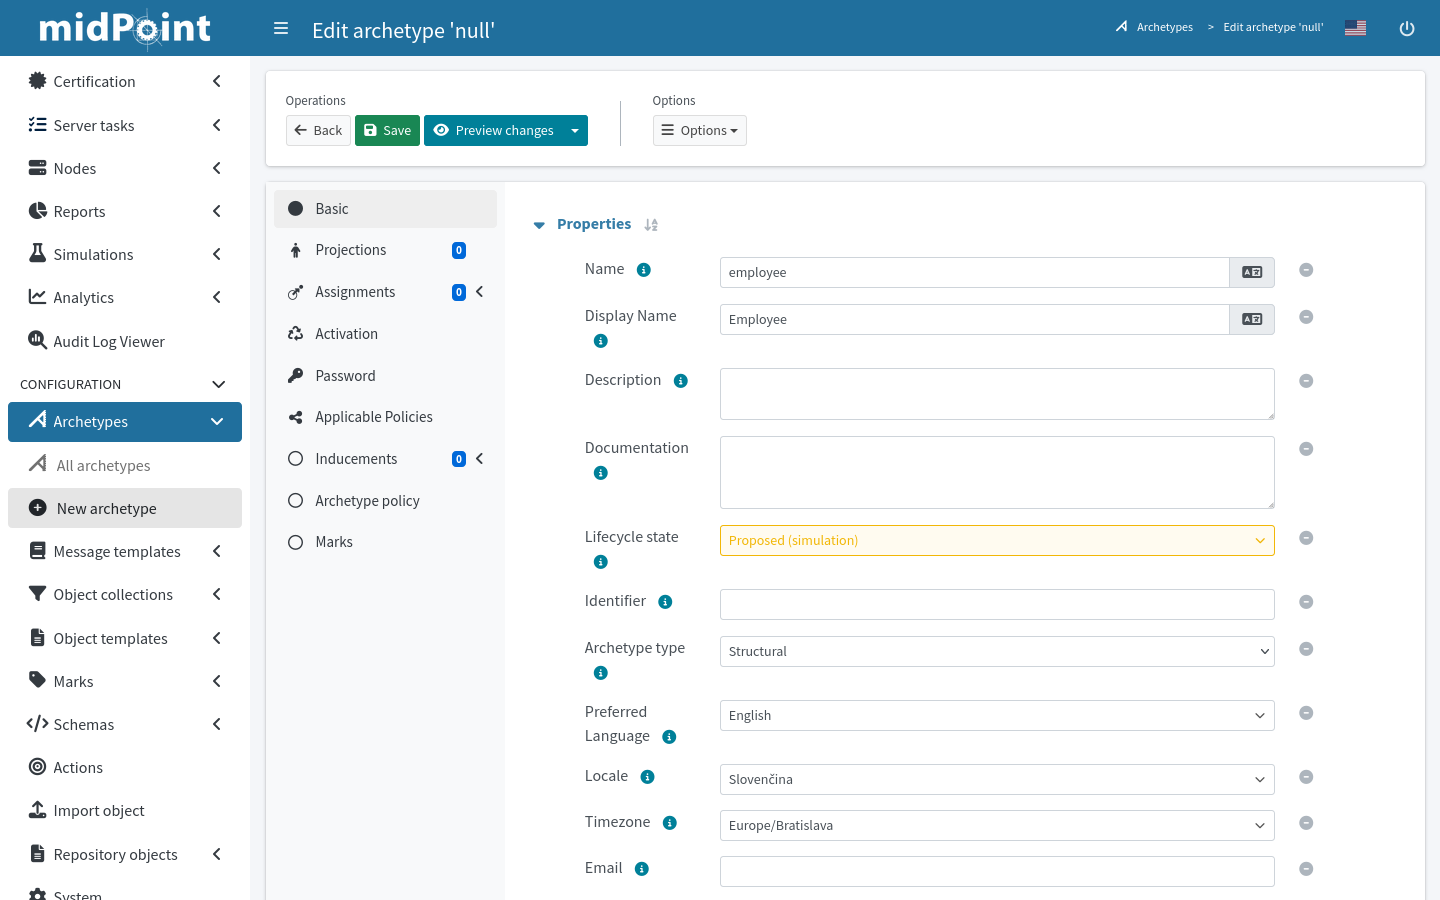Collapse the Properties section
The height and width of the screenshot is (900, 1440).
pyautogui.click(x=539, y=225)
